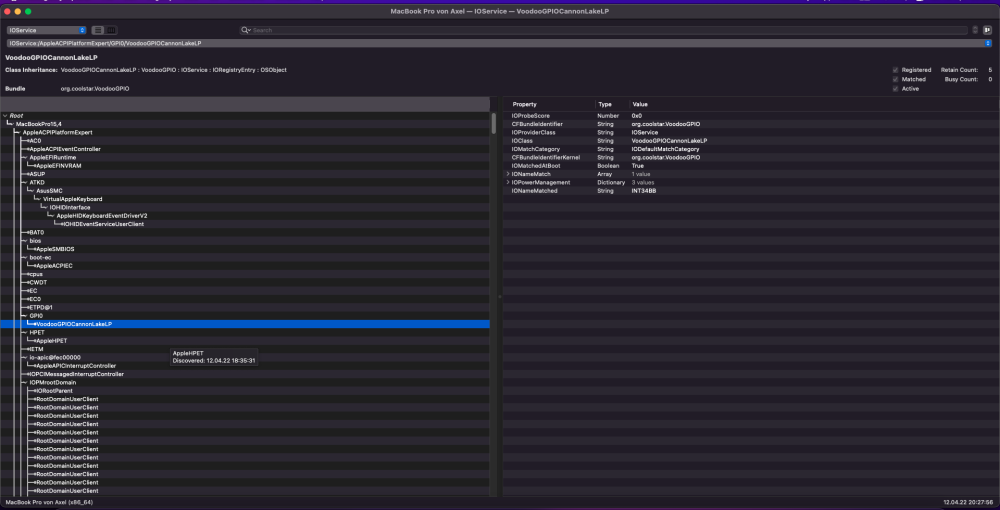
Task: Click the search result stepper arrows
Action: point(975,30)
